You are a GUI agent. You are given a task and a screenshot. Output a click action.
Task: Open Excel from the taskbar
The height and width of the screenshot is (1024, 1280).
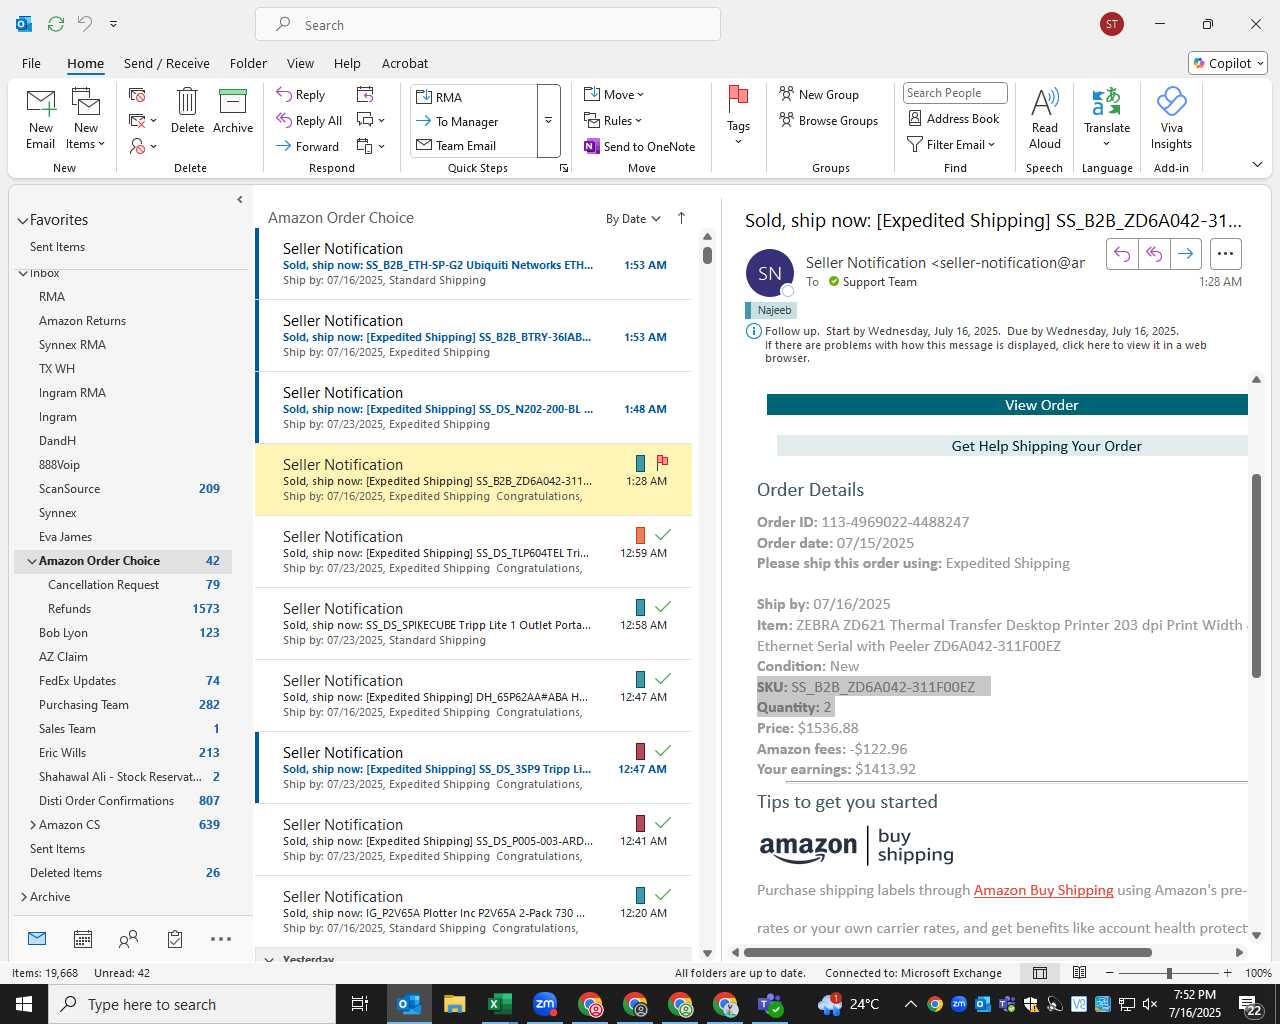[499, 1004]
